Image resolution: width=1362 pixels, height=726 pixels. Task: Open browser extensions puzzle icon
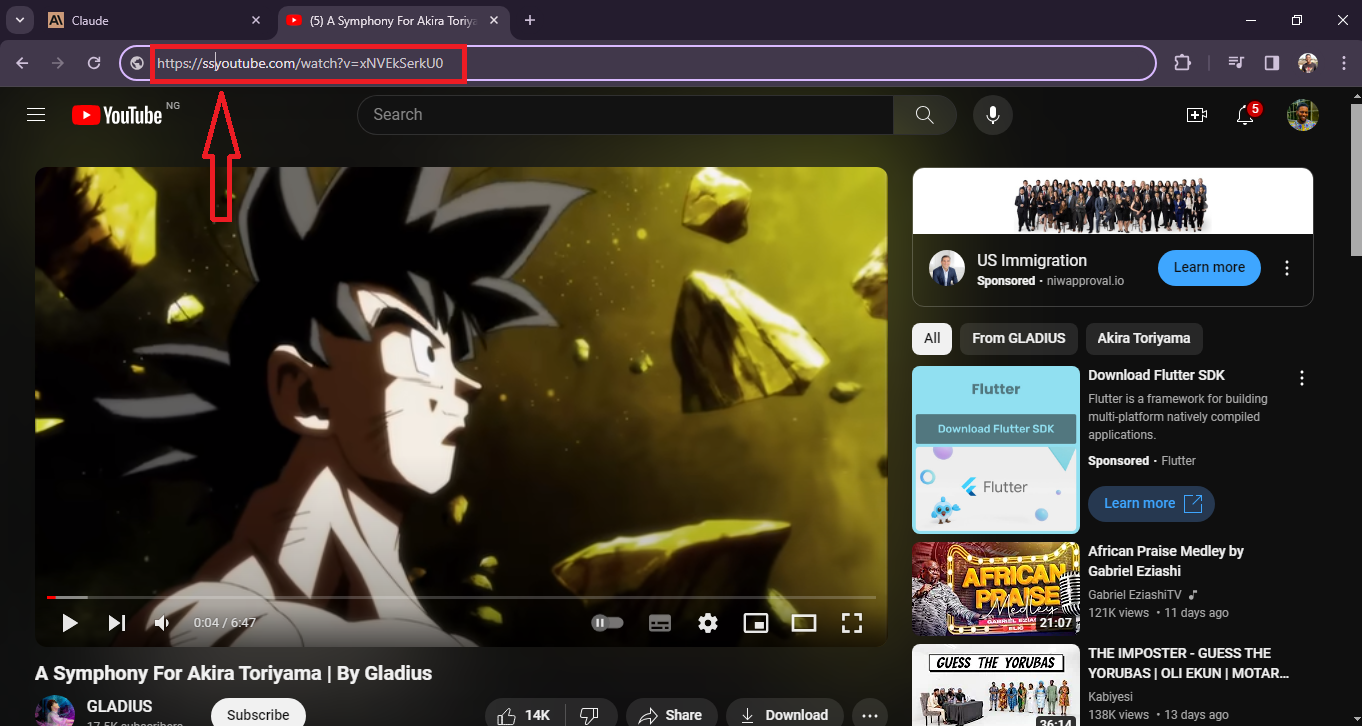1182,63
